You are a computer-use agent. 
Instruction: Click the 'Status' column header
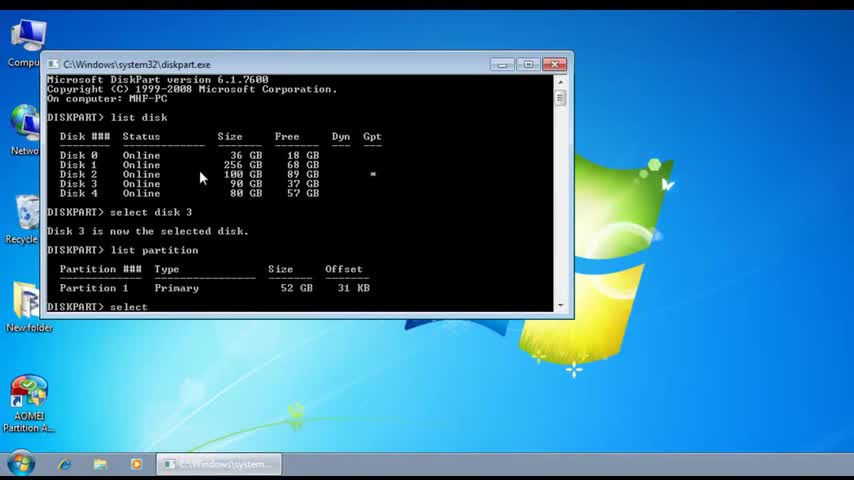click(141, 137)
